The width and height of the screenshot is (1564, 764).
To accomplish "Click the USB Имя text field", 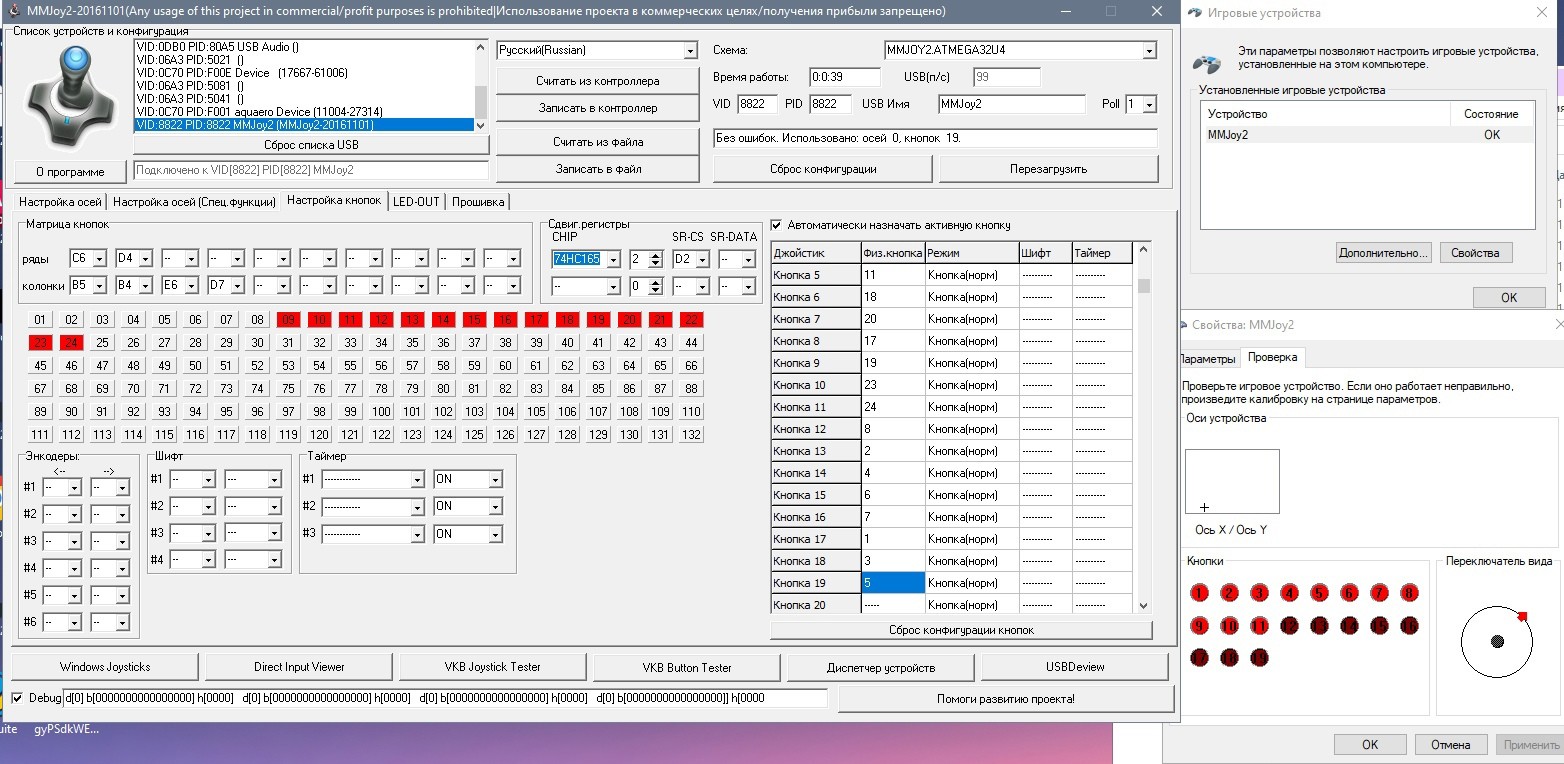I will pyautogui.click(x=1010, y=104).
